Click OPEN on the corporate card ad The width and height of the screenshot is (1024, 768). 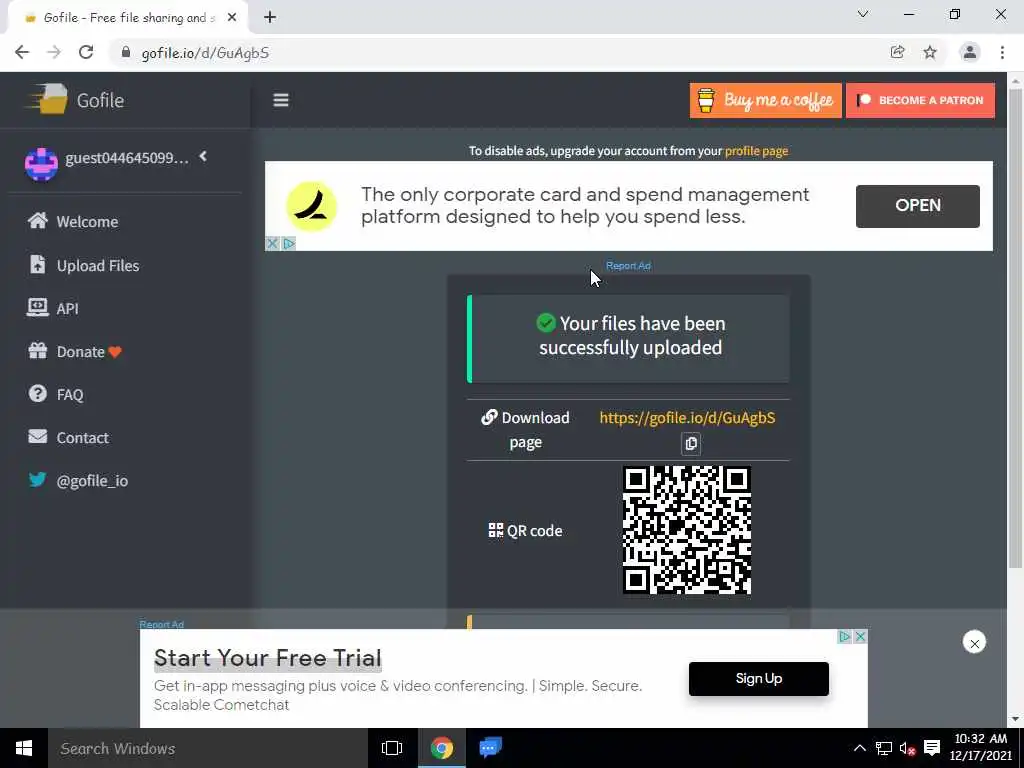[918, 206]
